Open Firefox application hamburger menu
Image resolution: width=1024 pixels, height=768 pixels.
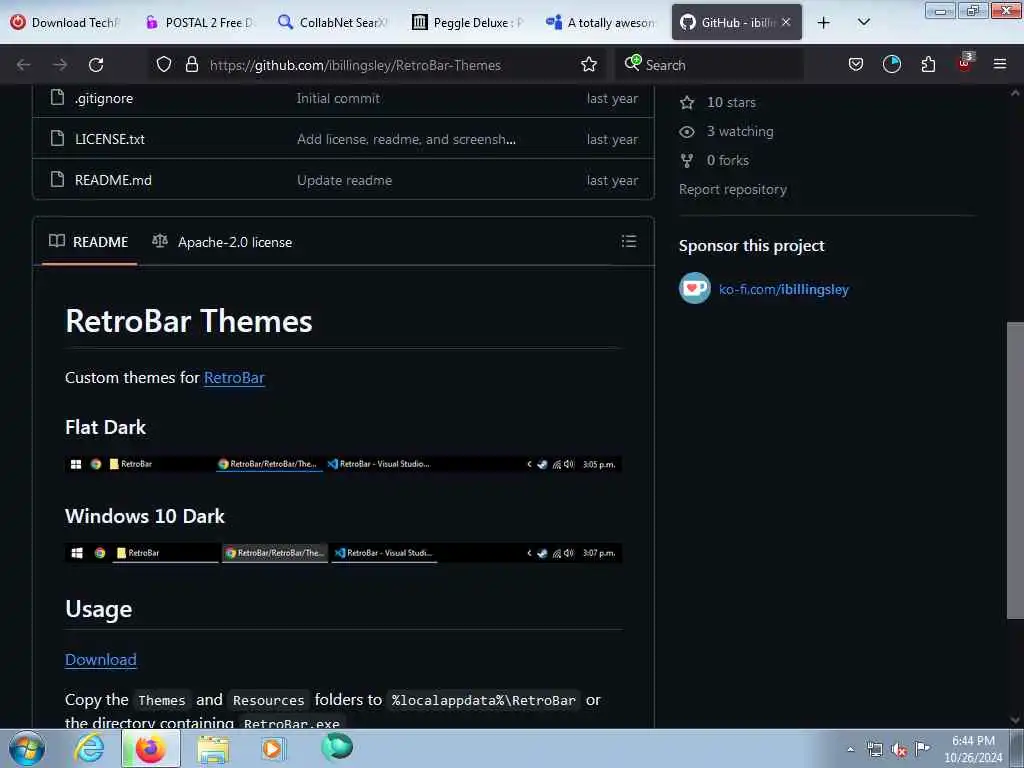pyautogui.click(x=999, y=64)
